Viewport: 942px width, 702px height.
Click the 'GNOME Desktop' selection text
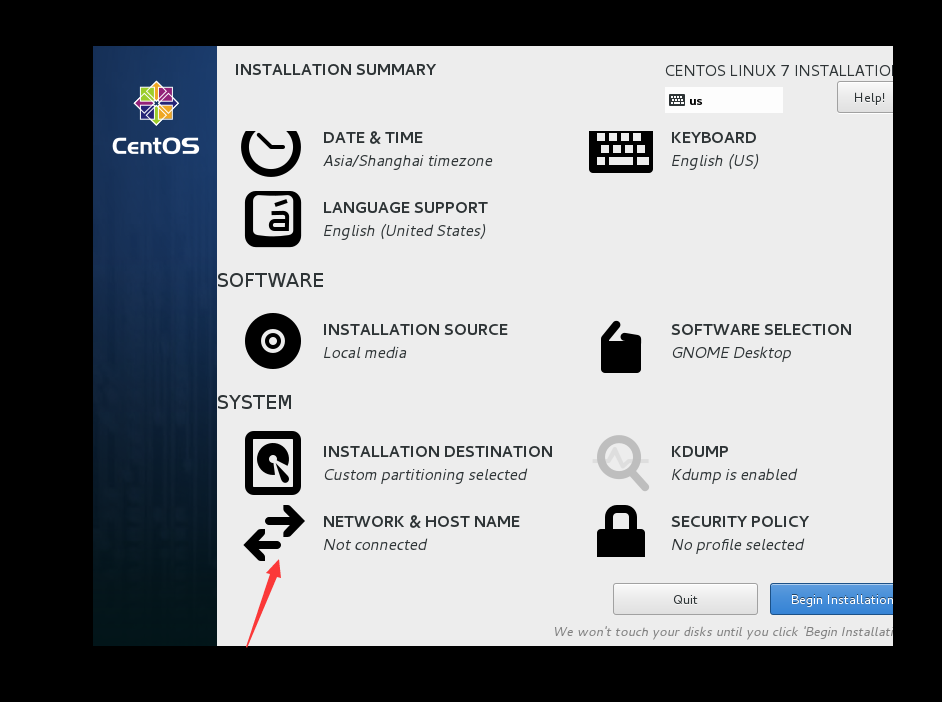731,353
